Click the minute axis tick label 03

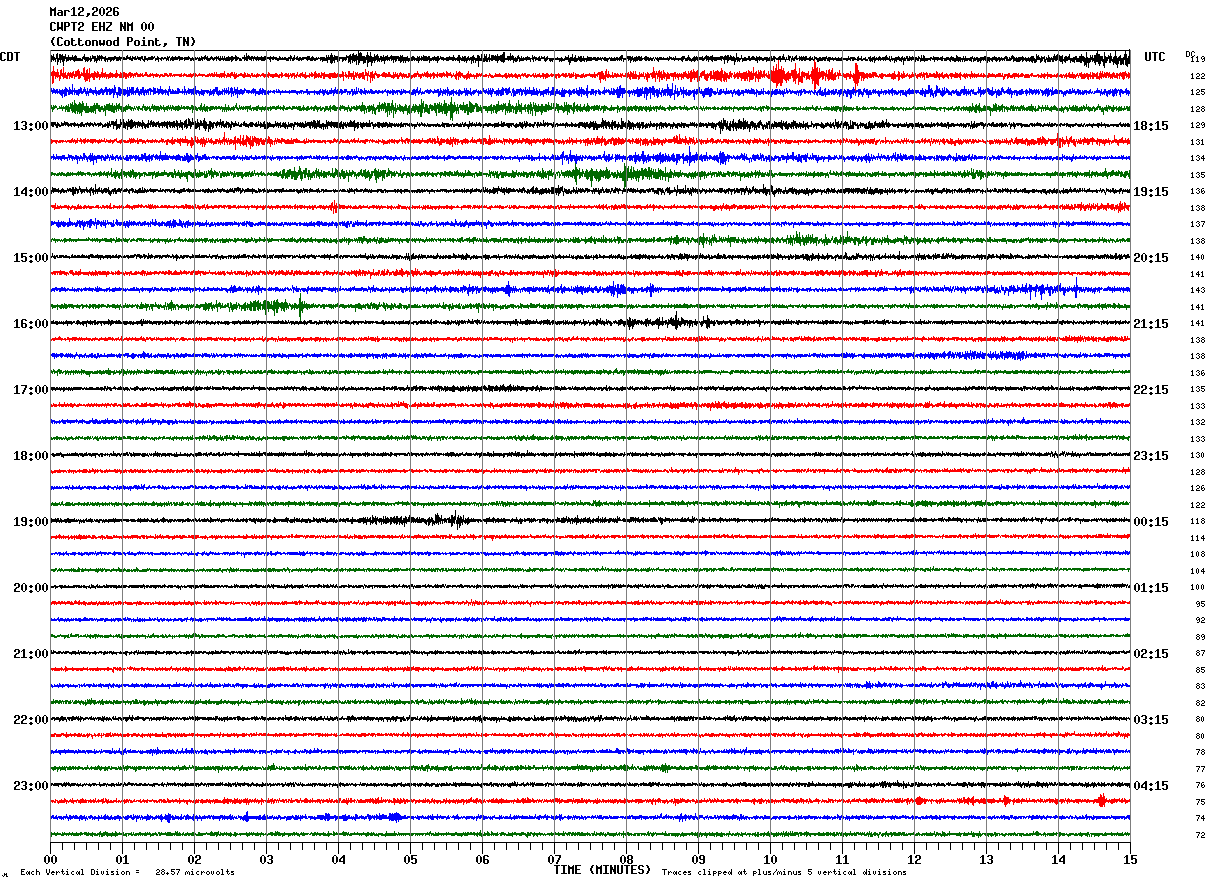click(266, 859)
